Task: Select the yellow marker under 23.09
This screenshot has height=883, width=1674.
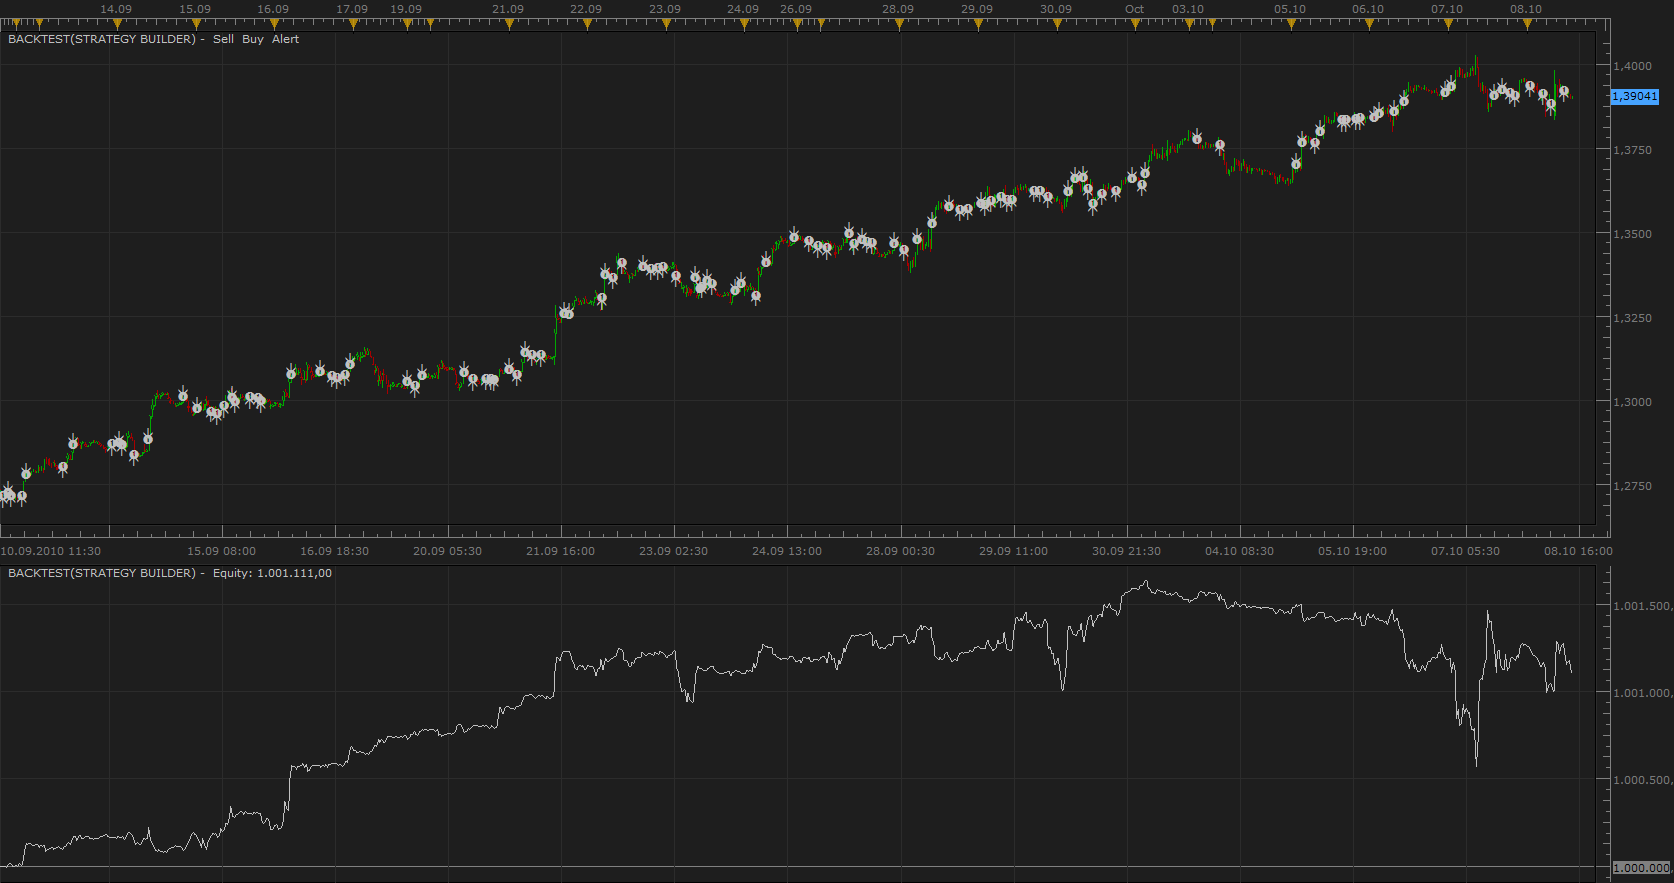Action: point(665,24)
